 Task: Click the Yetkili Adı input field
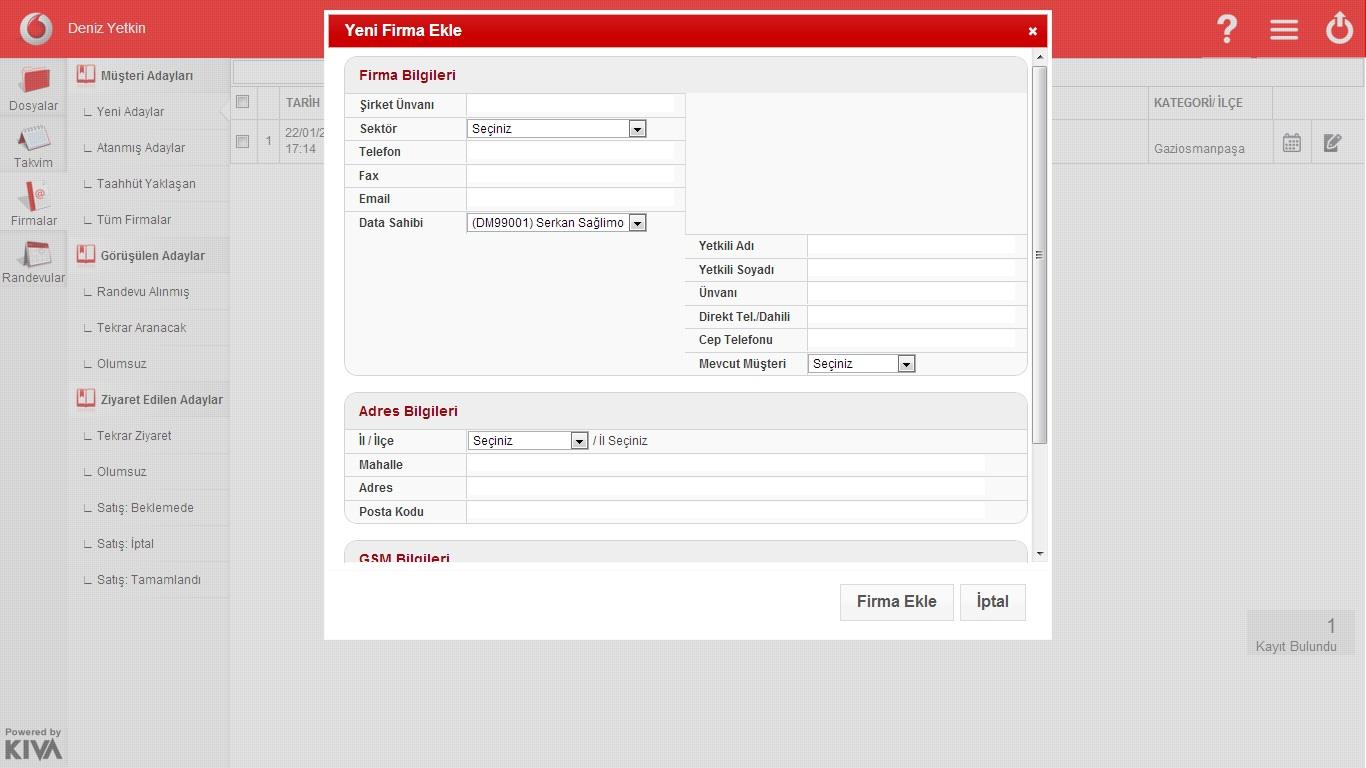tap(911, 246)
